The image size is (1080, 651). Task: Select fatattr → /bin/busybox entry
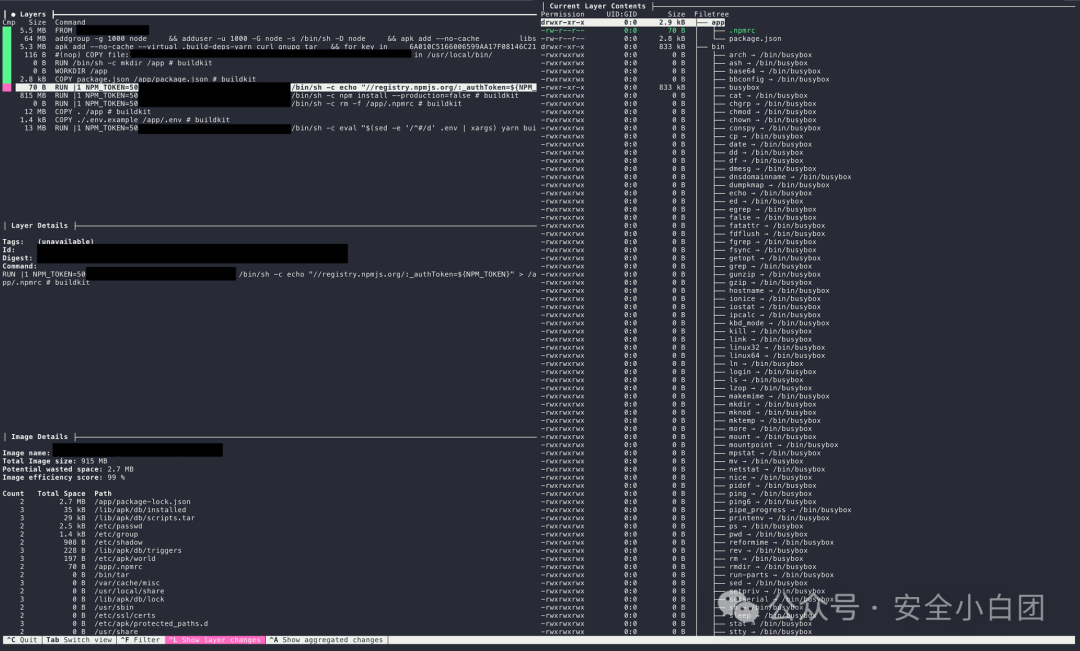pos(777,225)
